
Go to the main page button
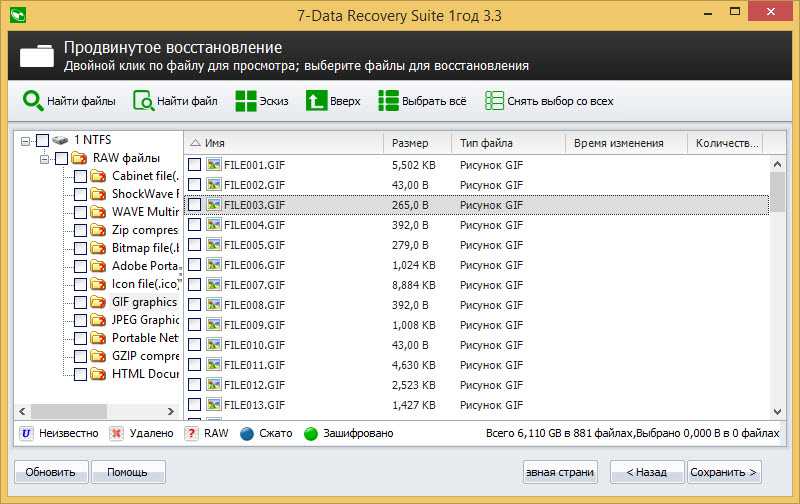560,472
